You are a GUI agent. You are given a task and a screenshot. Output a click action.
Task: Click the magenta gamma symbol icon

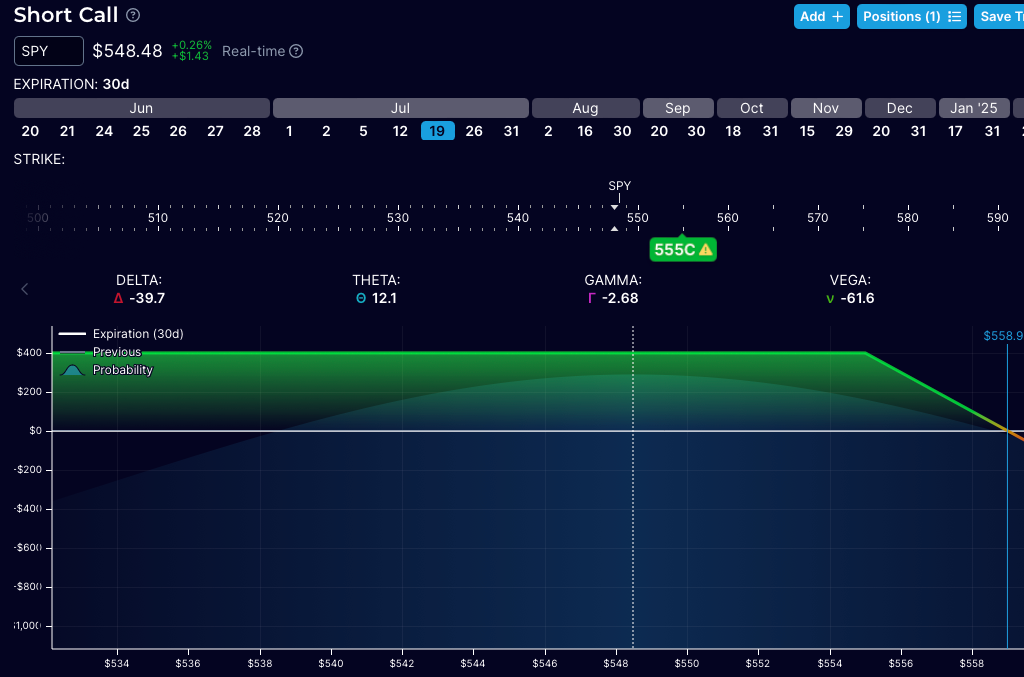pyautogui.click(x=592, y=298)
